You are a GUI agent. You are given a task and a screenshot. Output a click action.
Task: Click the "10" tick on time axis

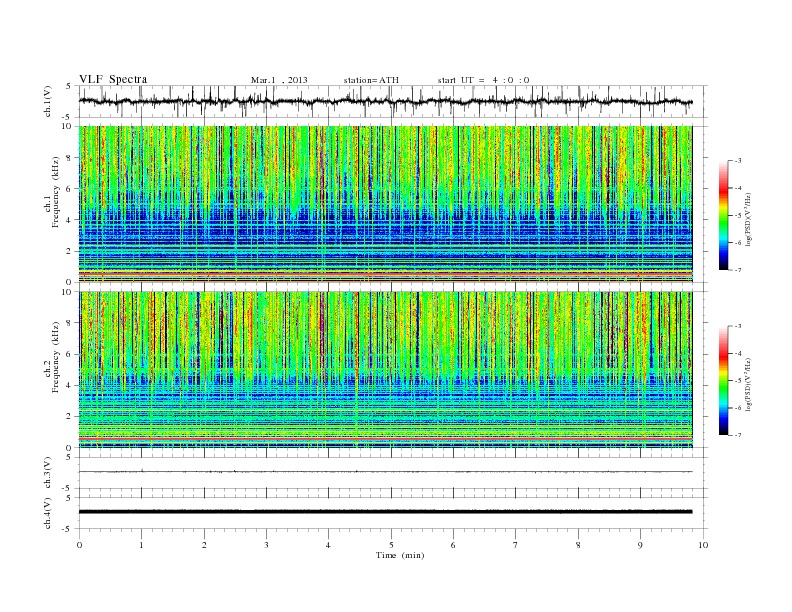point(703,545)
